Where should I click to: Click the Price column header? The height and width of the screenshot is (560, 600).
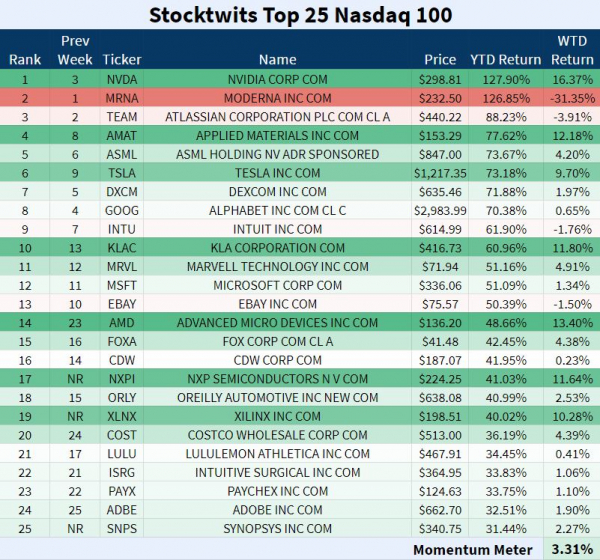(439, 59)
